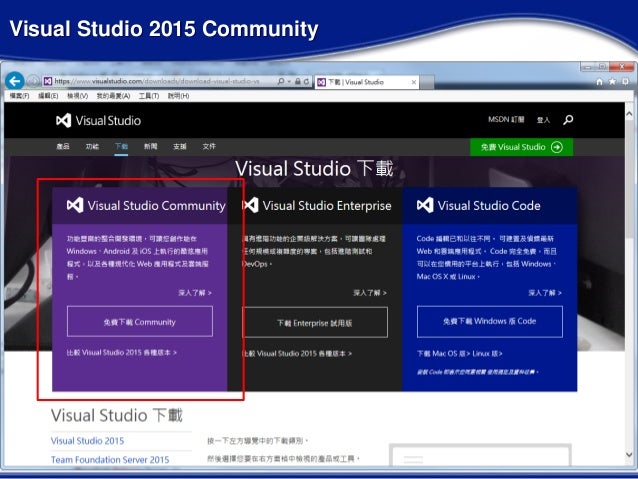Click the refresh icon in address bar

point(306,81)
